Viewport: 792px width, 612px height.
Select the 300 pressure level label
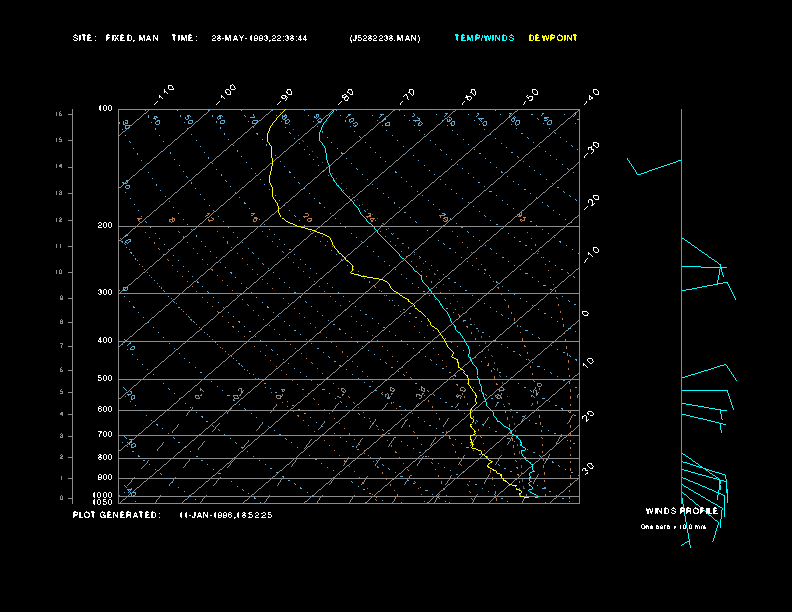pyautogui.click(x=105, y=292)
